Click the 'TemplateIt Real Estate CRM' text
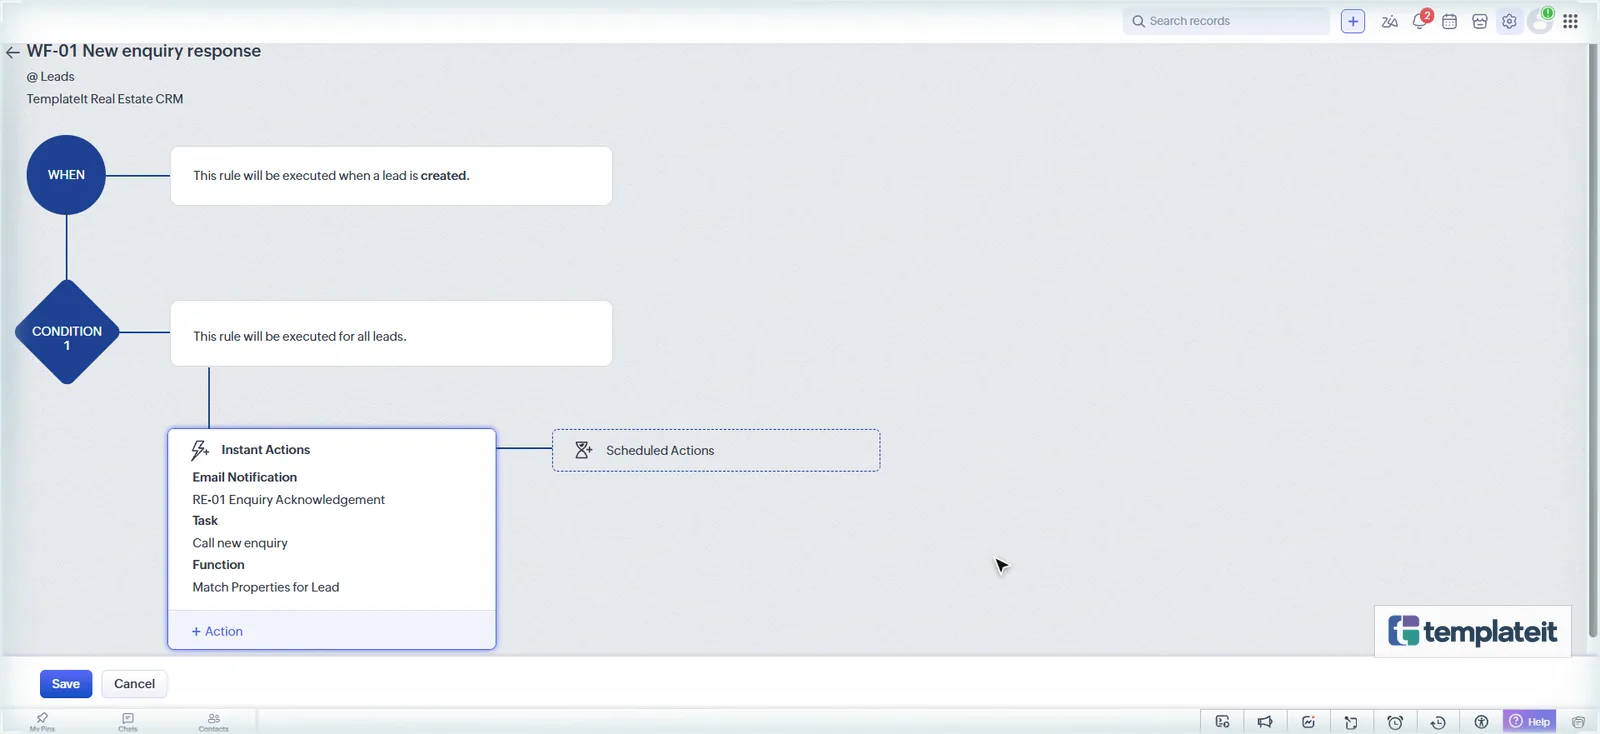This screenshot has height=734, width=1600. point(105,99)
